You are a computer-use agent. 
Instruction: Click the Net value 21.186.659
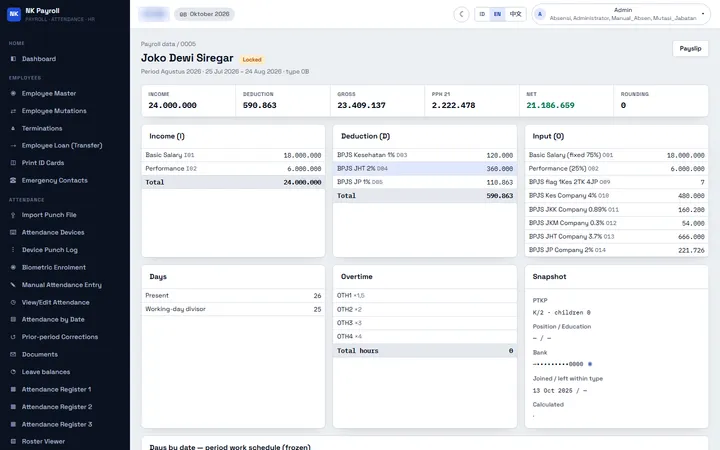pyautogui.click(x=550, y=105)
